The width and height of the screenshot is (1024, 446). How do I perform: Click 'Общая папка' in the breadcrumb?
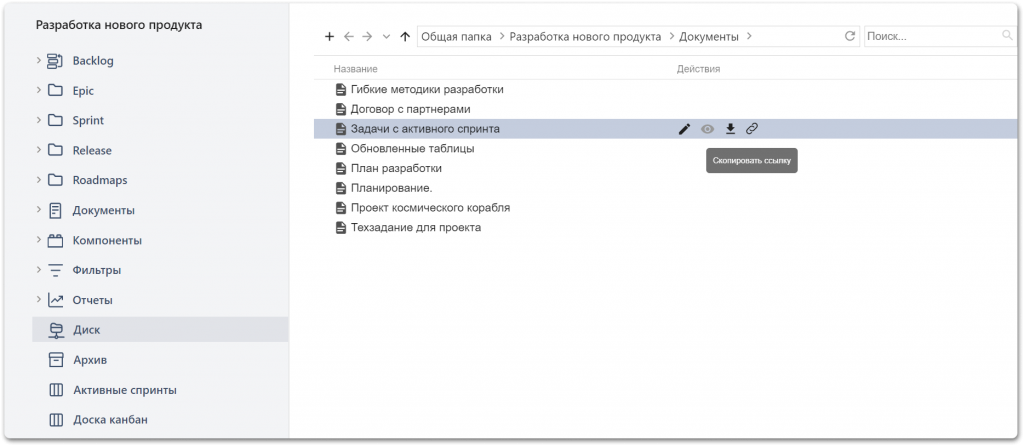click(456, 37)
